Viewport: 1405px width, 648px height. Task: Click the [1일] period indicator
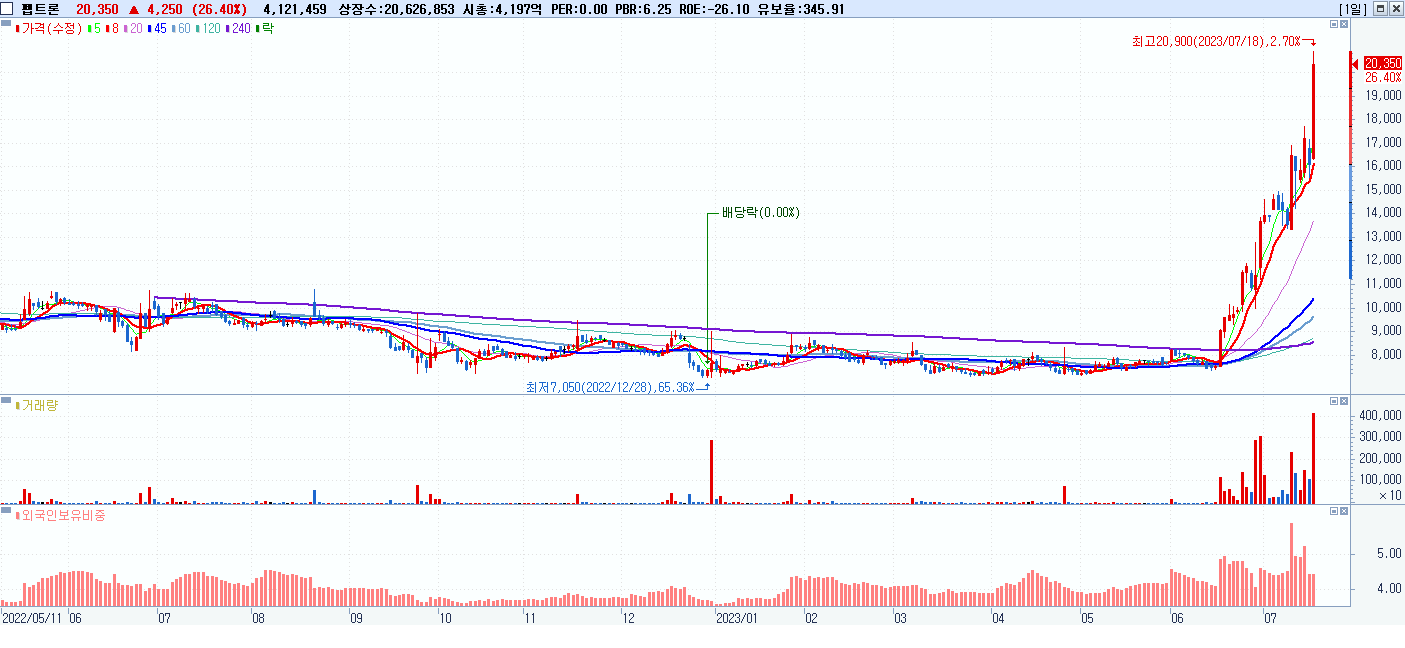click(x=1354, y=8)
